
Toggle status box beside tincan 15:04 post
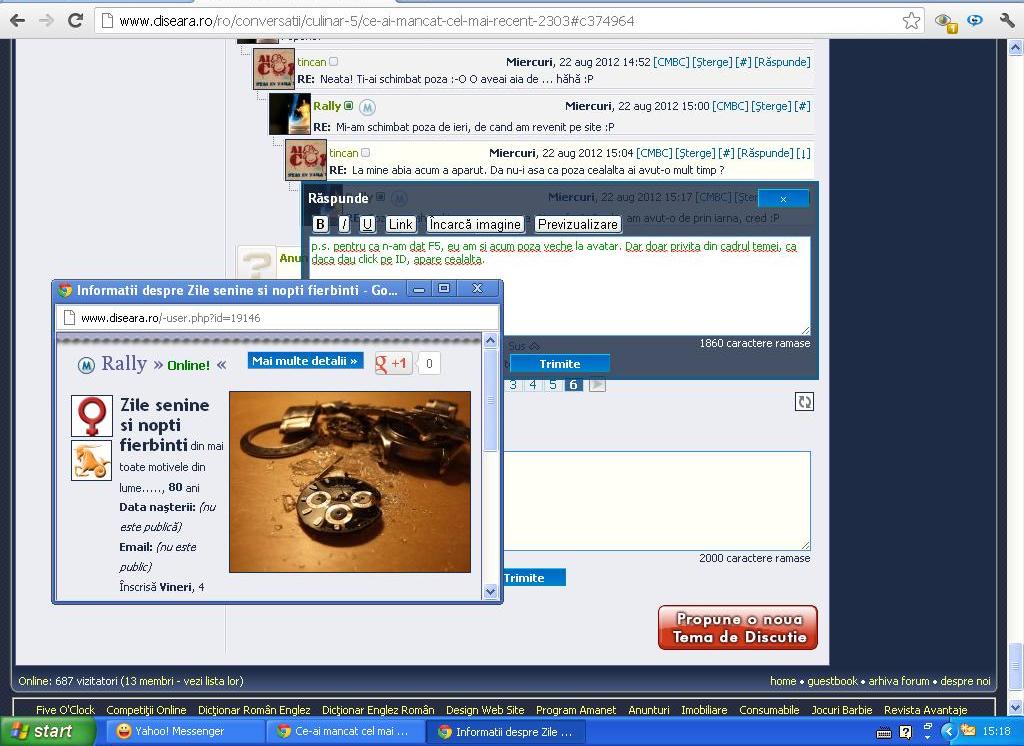366,152
